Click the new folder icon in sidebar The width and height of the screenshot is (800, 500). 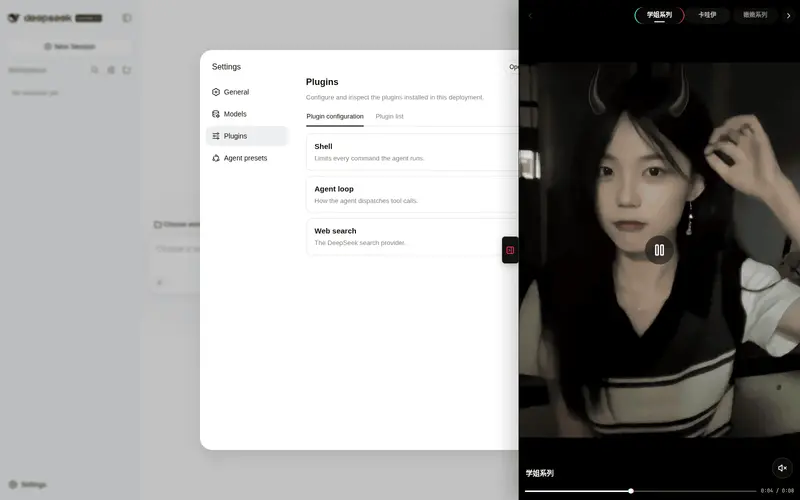pyautogui.click(x=127, y=70)
